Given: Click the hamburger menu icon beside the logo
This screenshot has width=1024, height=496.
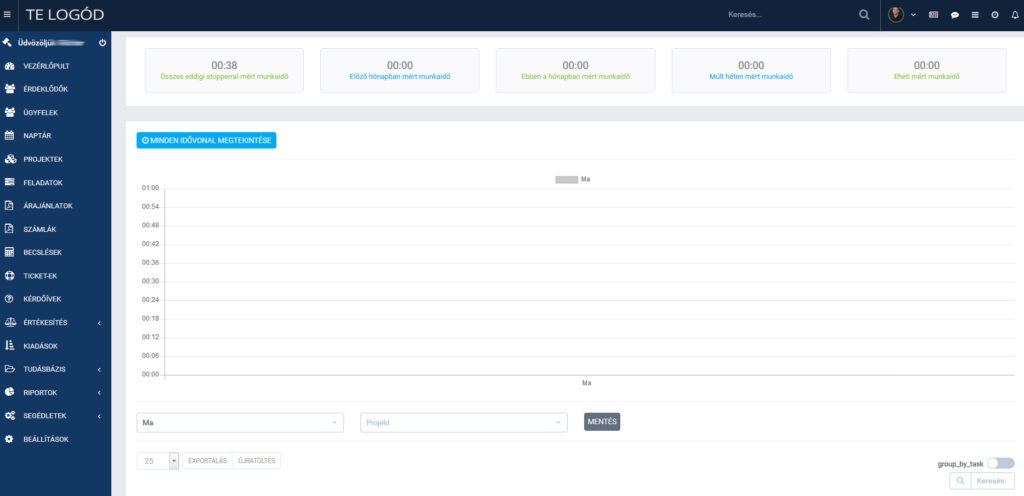Looking at the screenshot, I should click(8, 15).
